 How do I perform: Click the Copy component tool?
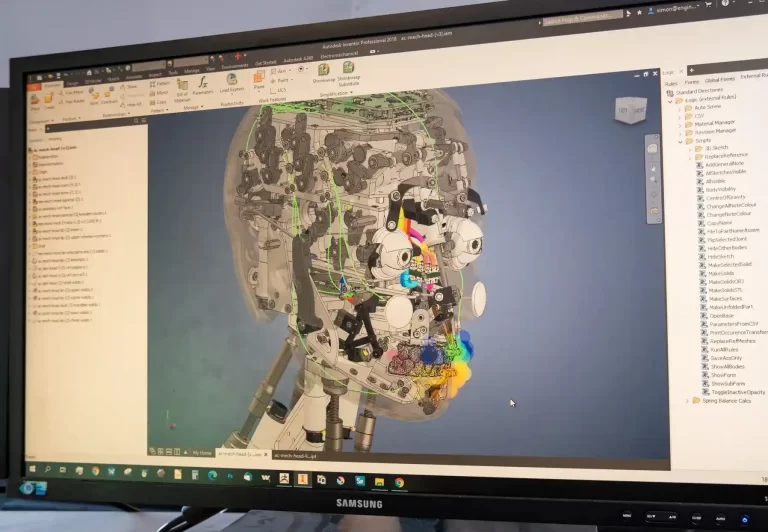(x=158, y=102)
